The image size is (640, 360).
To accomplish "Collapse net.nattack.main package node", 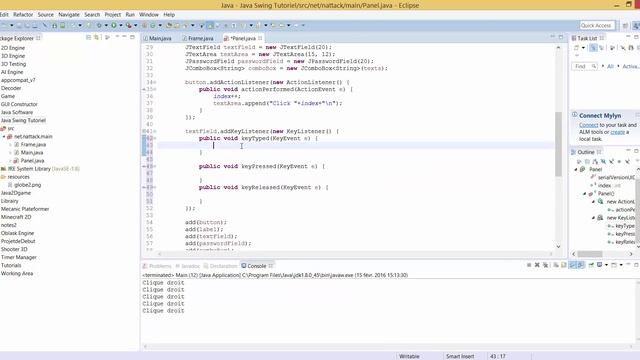I will coord(4,136).
